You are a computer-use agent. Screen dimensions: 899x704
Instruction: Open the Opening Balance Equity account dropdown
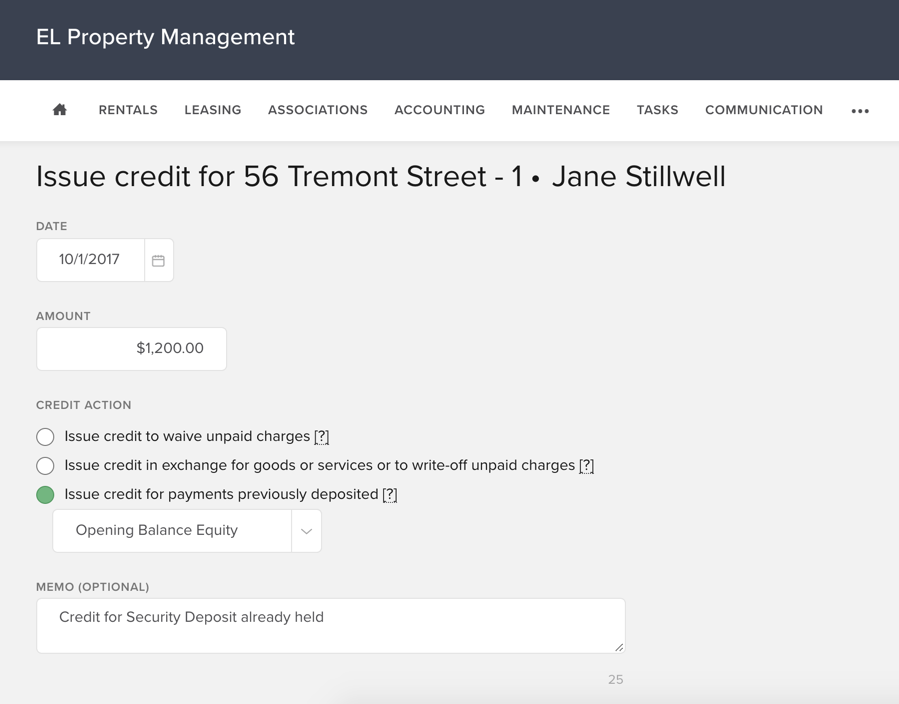(307, 530)
